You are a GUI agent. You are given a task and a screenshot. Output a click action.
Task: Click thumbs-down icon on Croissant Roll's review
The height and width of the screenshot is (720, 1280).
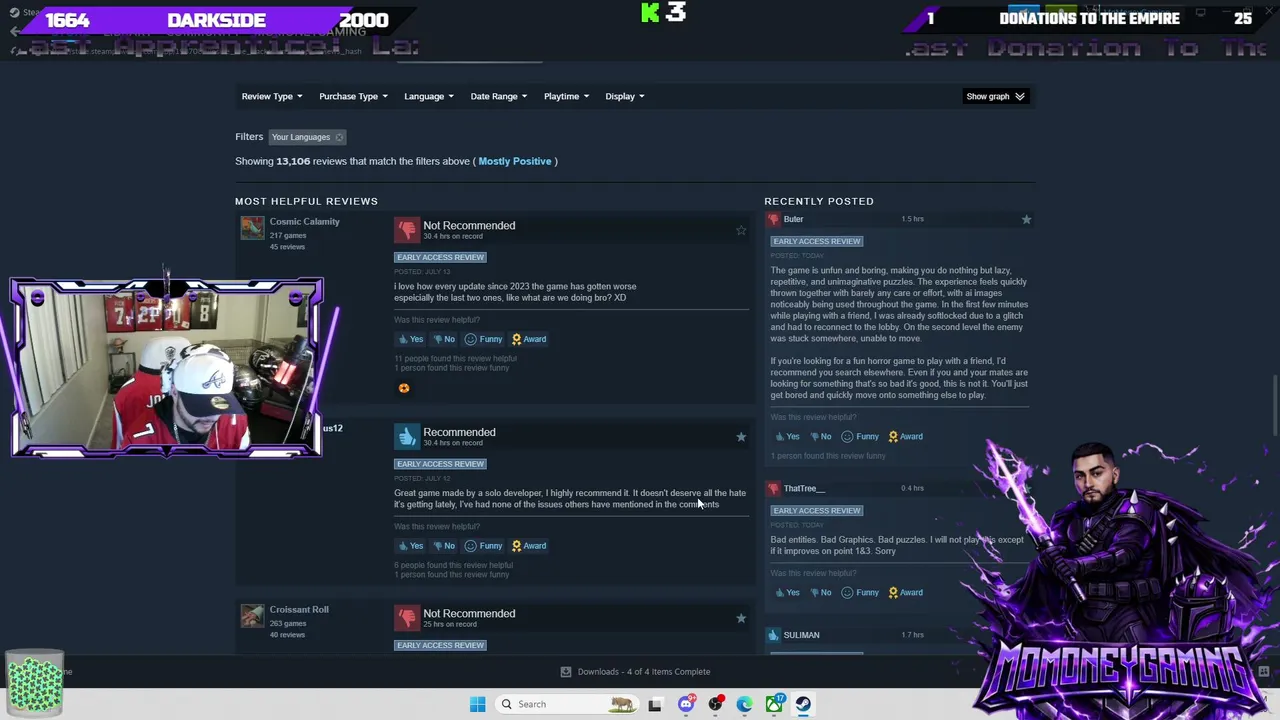click(x=406, y=618)
